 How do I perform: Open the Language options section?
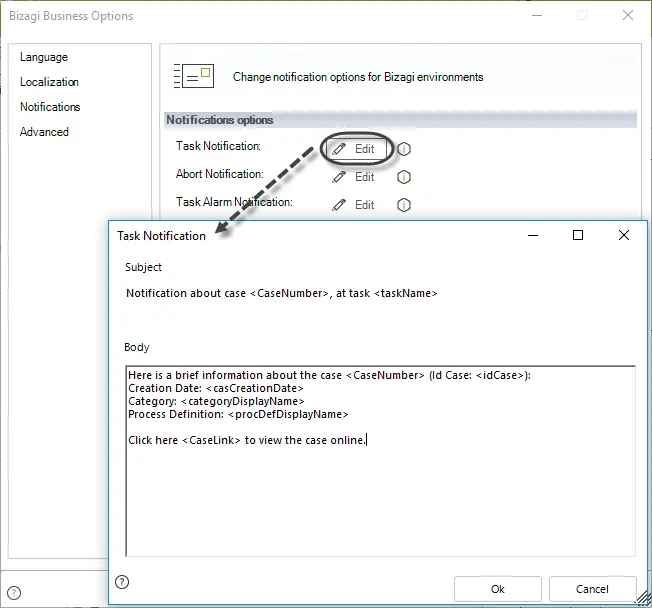[44, 57]
